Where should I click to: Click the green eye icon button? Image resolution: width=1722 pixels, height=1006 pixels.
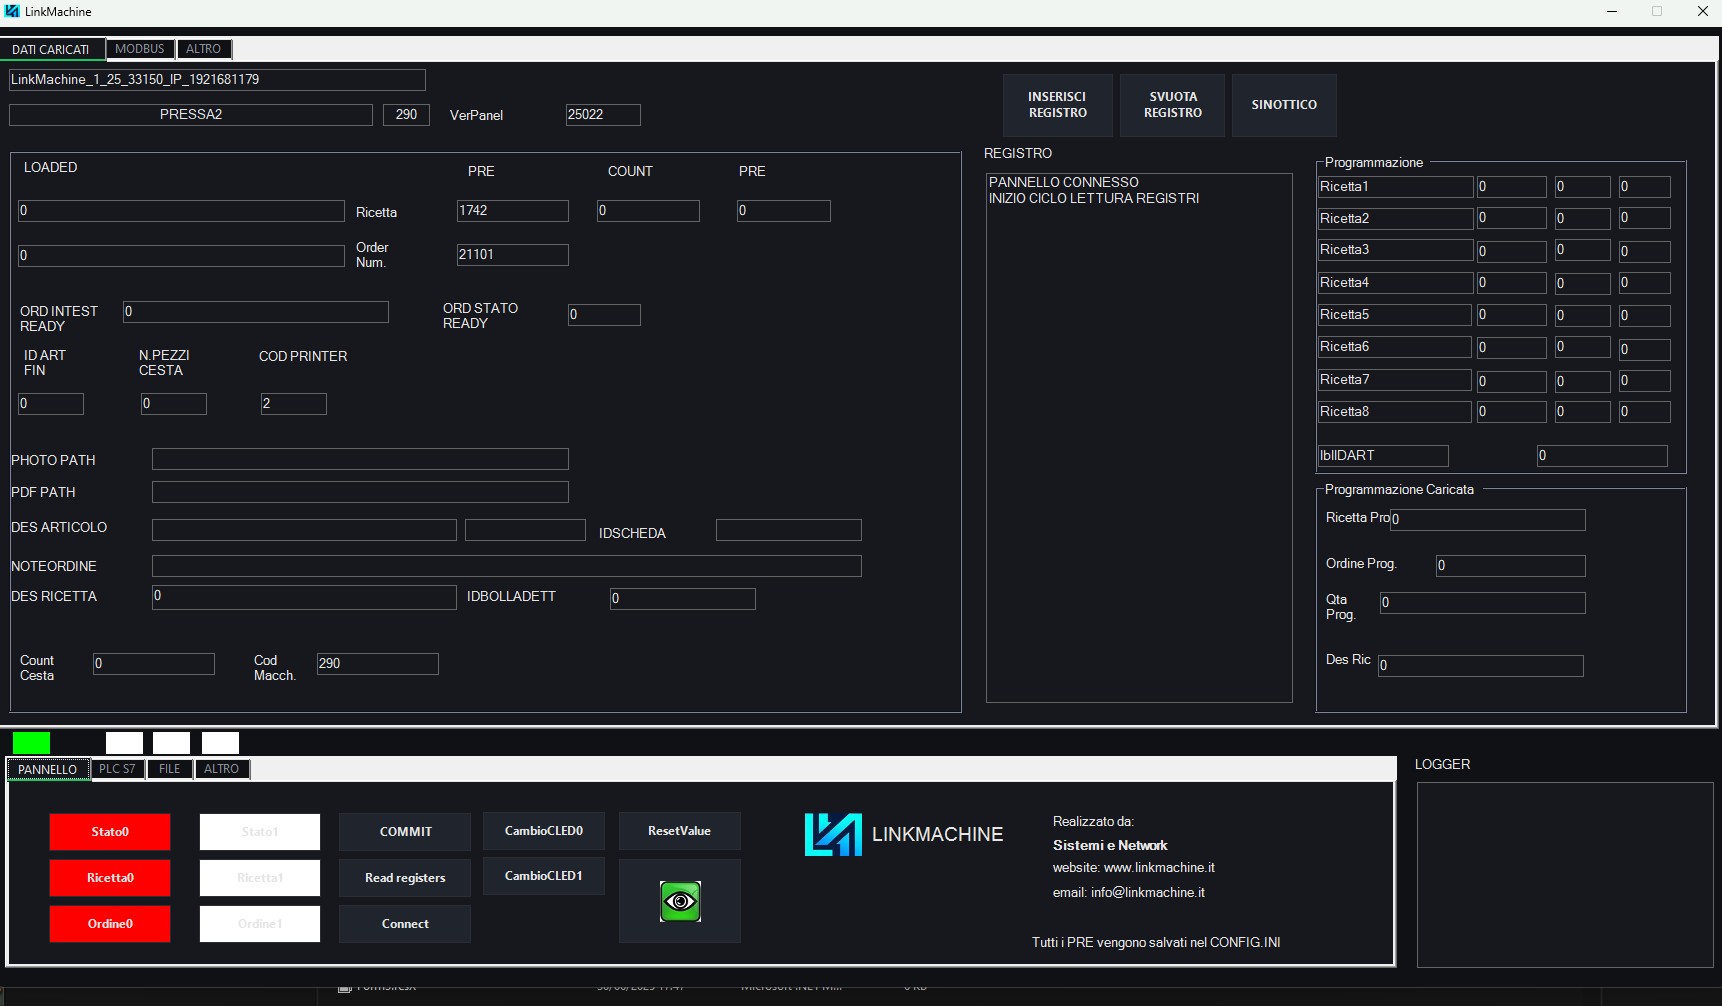(x=680, y=901)
